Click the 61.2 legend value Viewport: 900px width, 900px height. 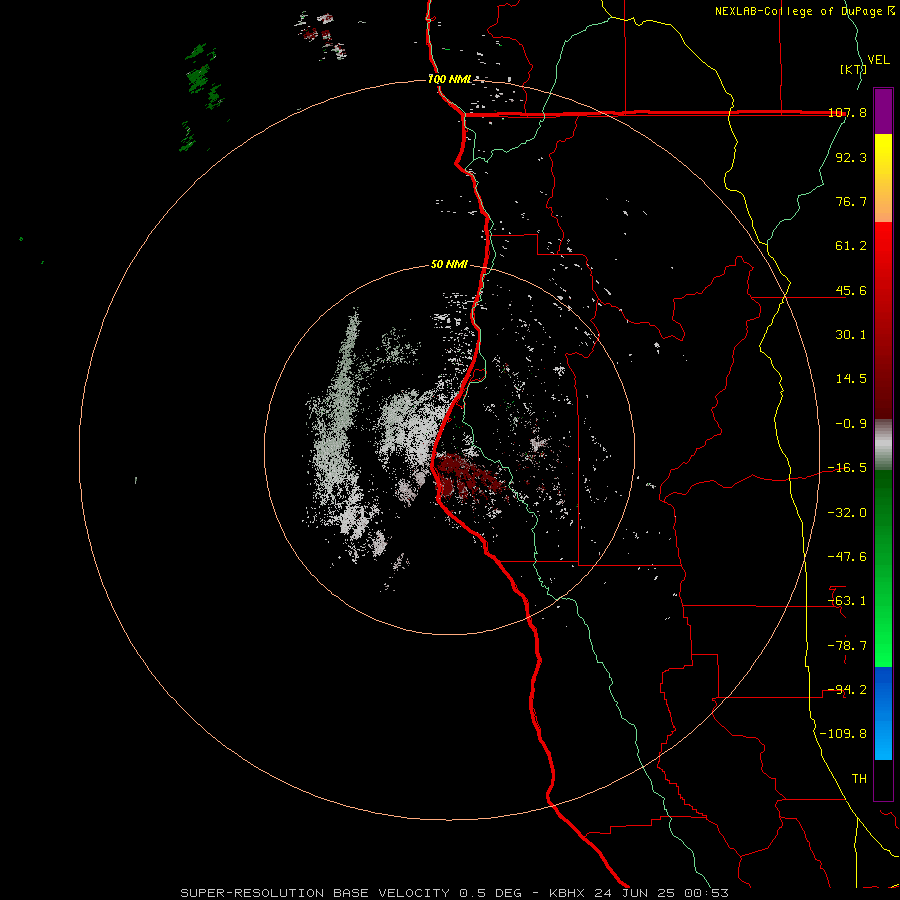[x=851, y=246]
